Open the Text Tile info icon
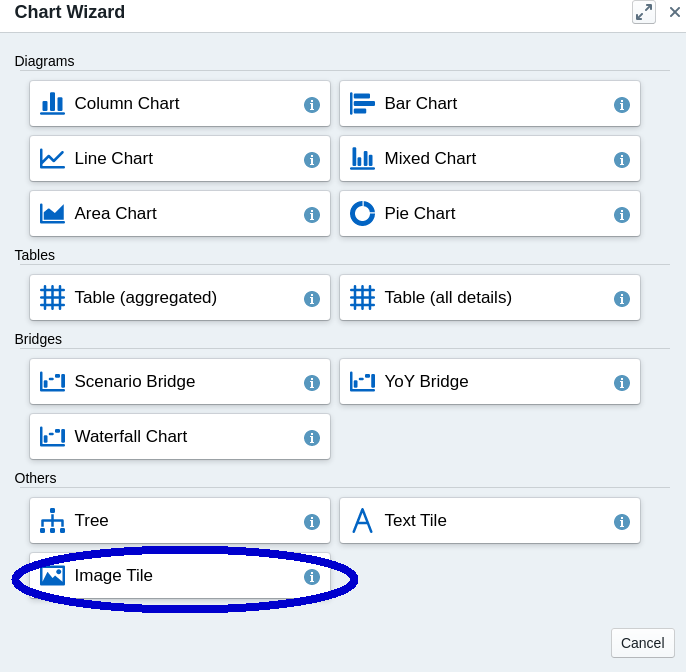686x672 pixels. [622, 522]
